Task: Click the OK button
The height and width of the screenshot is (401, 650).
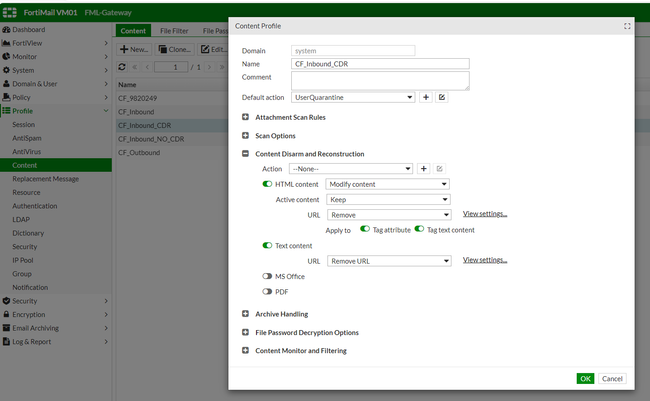Action: 585,379
